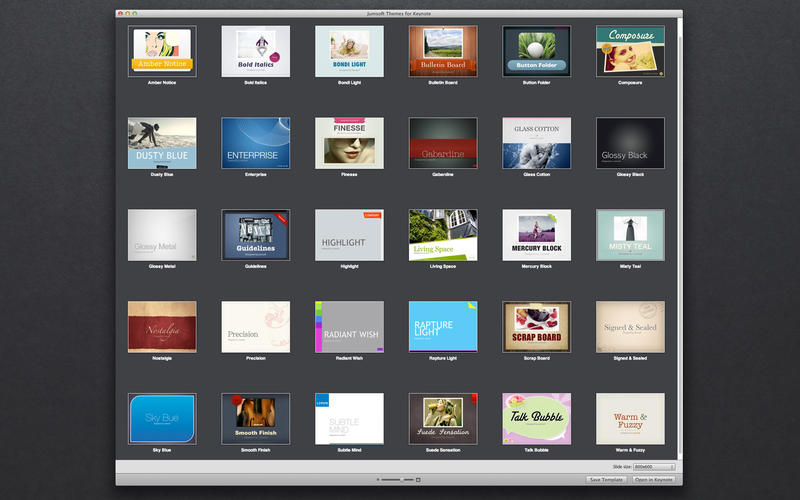Select the Button Folder theme
The width and height of the screenshot is (800, 500).
(x=537, y=52)
